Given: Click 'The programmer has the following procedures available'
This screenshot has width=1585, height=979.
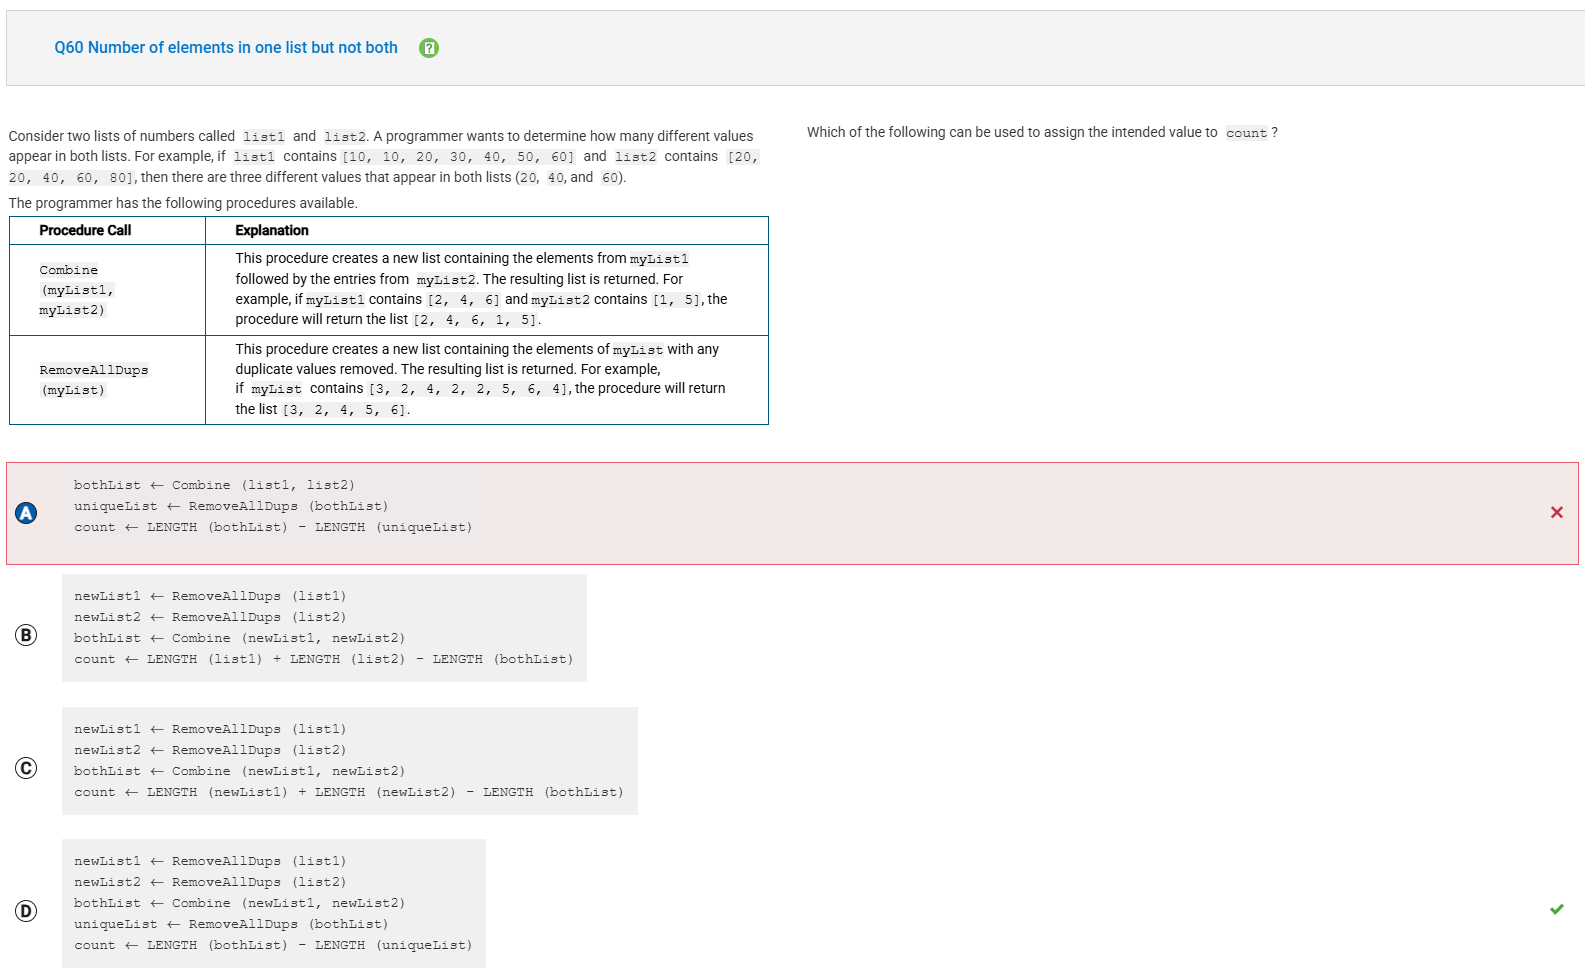Looking at the screenshot, I should [x=183, y=203].
